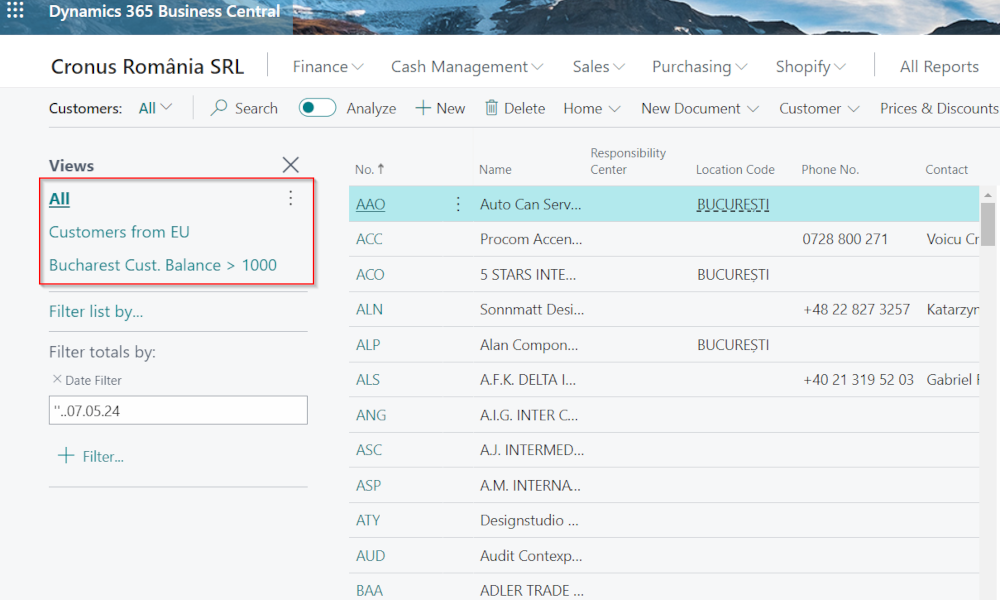Screen dimensions: 1000x600
Task: Open the Home action dropdown
Action: tap(592, 108)
